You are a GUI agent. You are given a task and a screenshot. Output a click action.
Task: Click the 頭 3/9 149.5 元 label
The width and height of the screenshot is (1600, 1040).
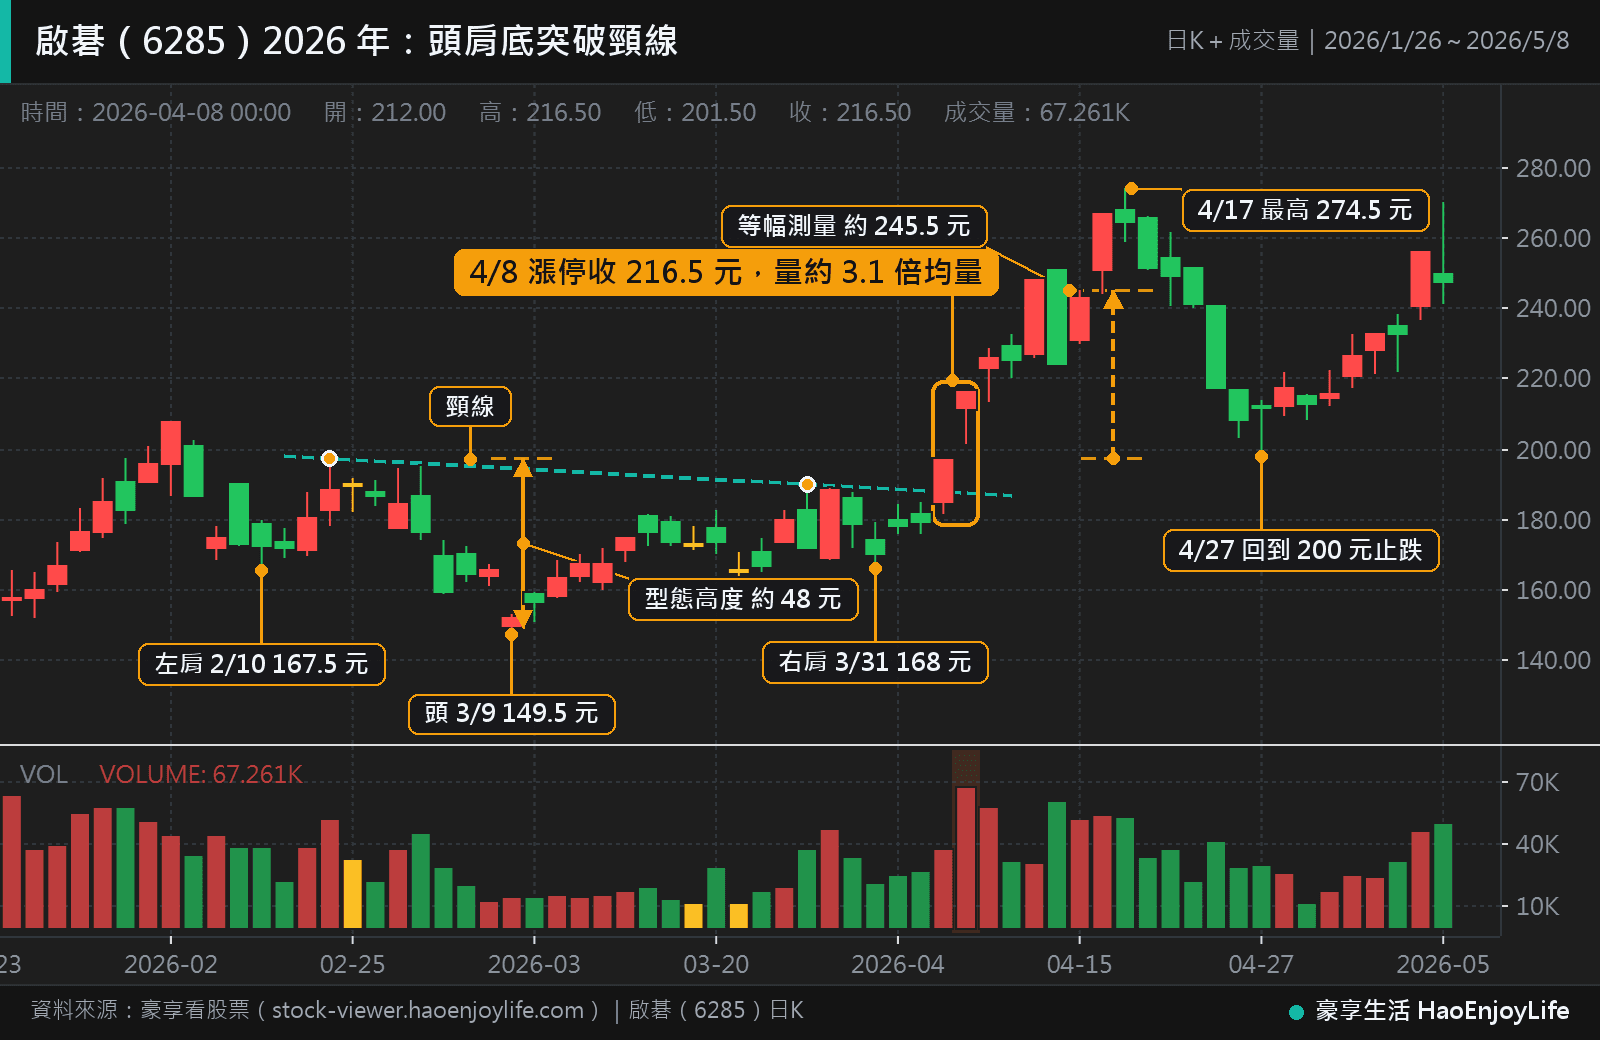512,713
